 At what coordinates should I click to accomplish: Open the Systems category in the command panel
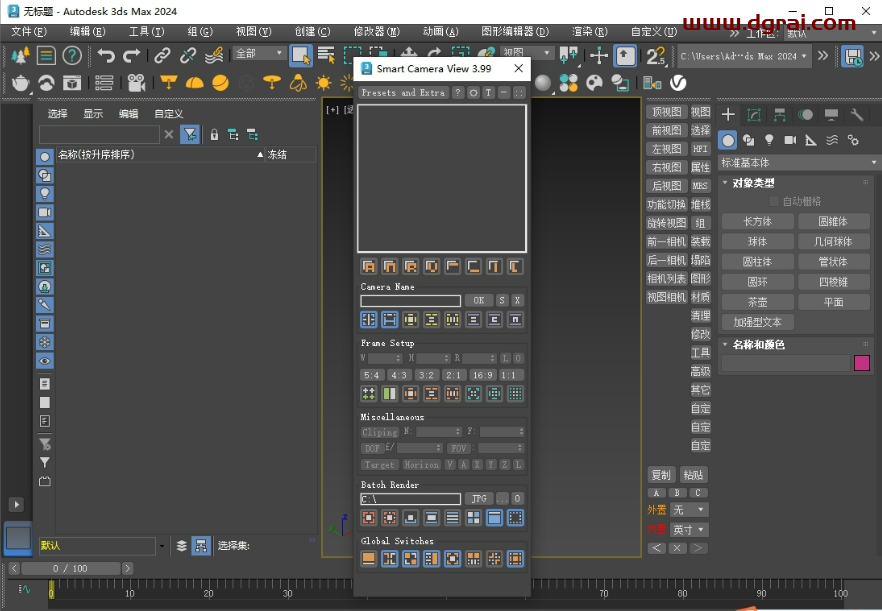click(x=853, y=140)
